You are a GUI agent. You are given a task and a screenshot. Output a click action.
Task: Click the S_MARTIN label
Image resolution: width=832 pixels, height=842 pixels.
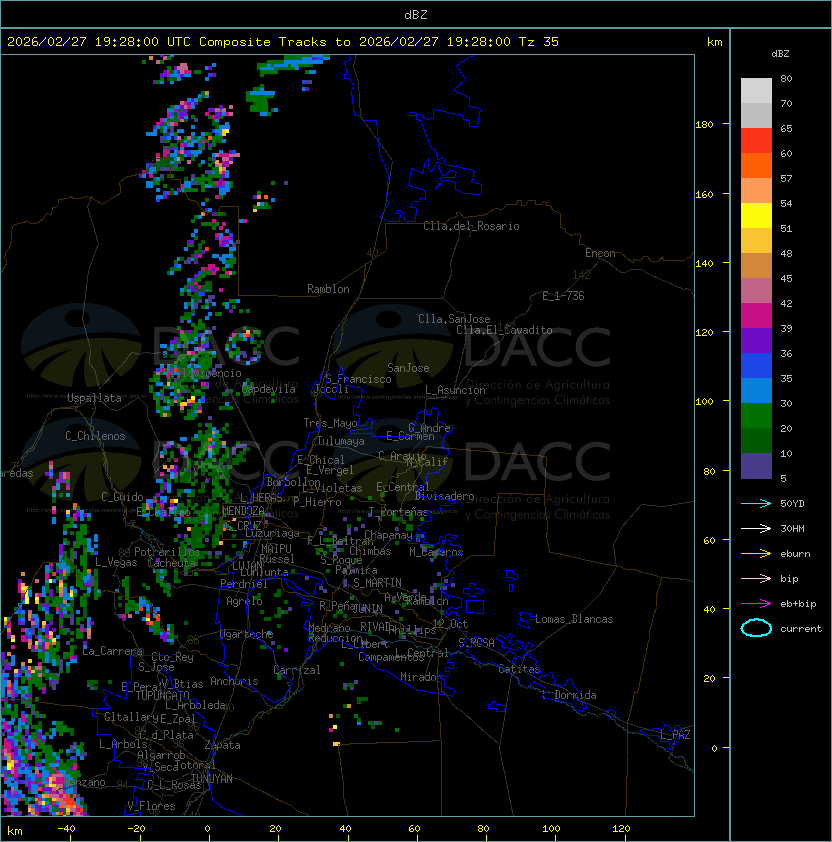(377, 583)
